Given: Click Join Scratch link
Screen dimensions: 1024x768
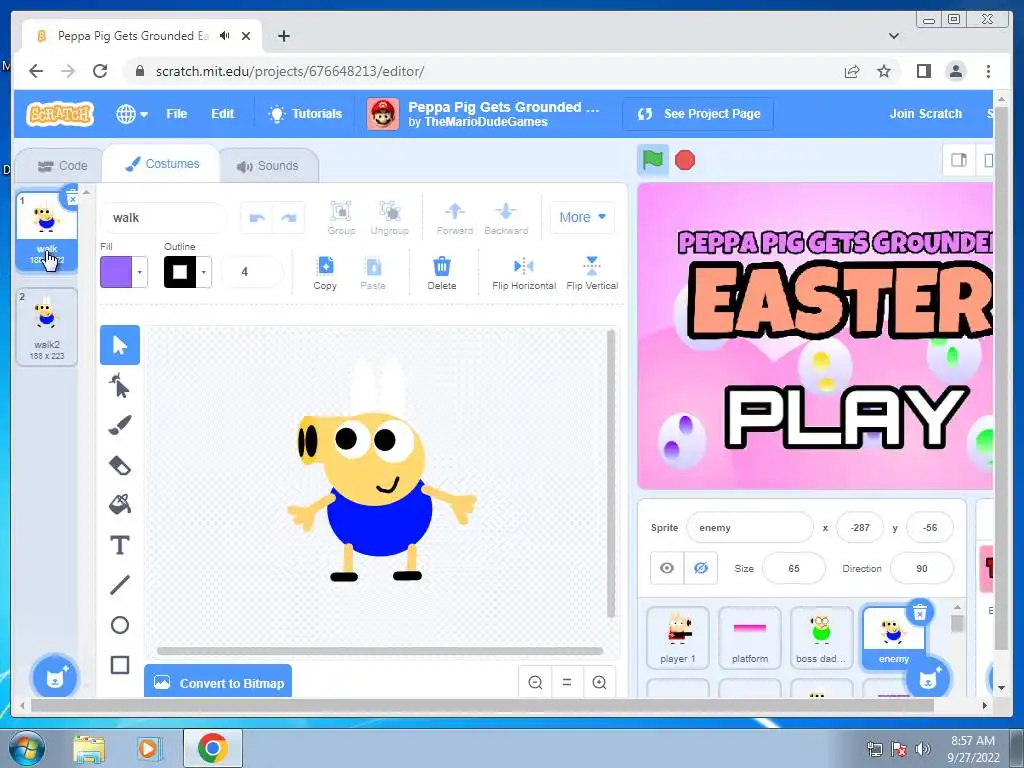Looking at the screenshot, I should tap(925, 114).
